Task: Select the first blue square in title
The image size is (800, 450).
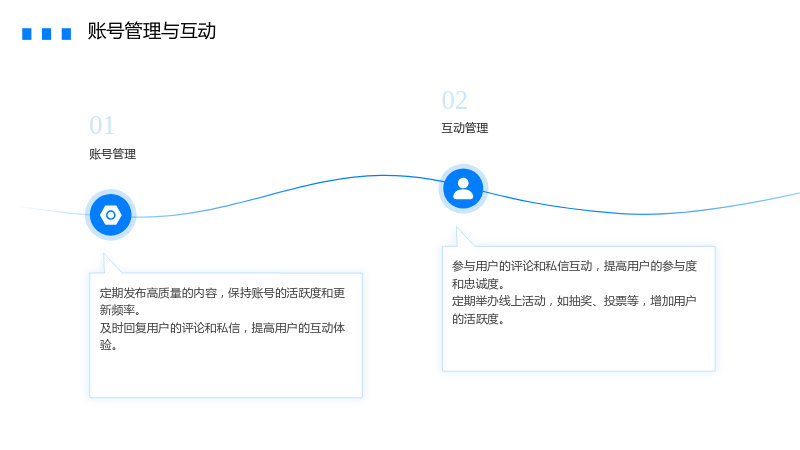Action: point(27,34)
